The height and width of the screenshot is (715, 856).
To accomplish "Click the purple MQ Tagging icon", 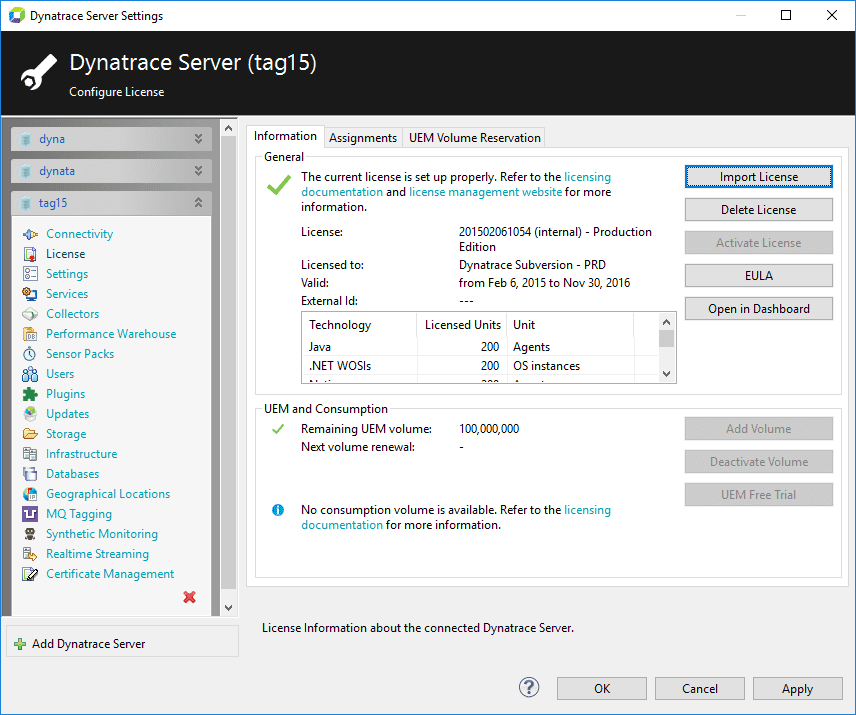I will [x=30, y=514].
